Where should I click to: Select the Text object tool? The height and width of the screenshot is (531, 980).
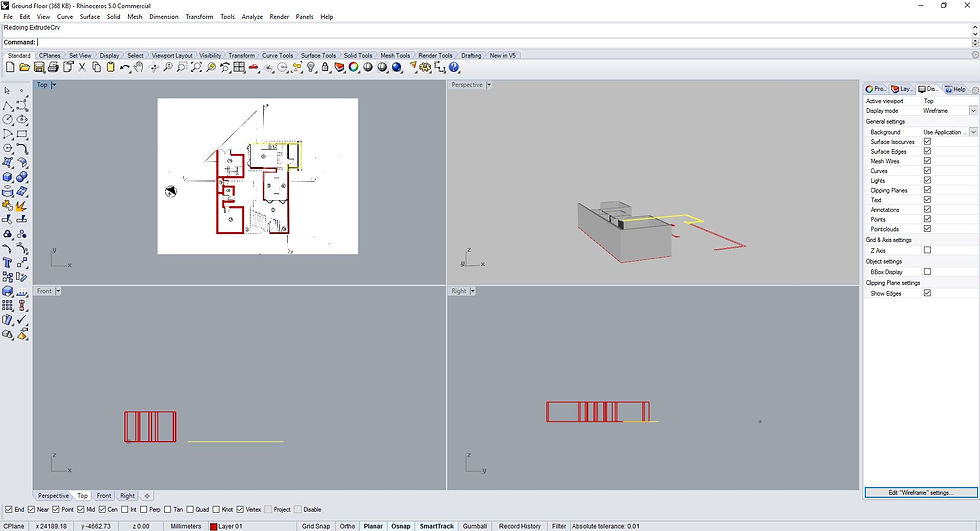coord(8,262)
